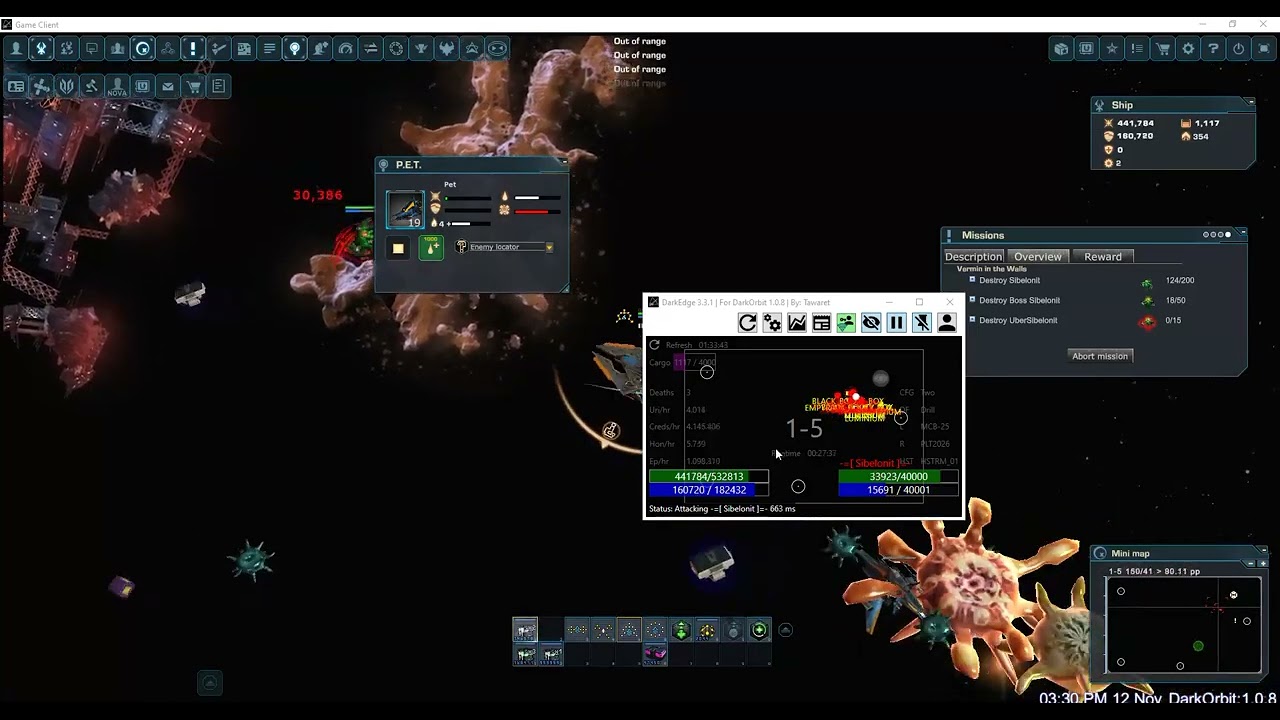Select first slot in bottom action bar
Image resolution: width=1280 pixels, height=720 pixels.
click(x=525, y=629)
